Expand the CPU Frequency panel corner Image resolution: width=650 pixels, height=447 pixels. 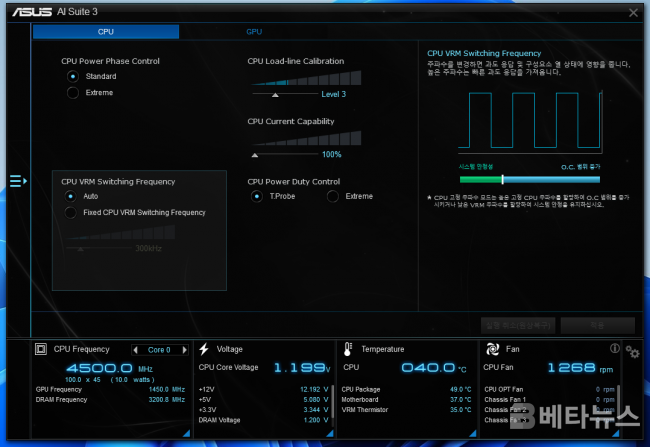point(187,433)
